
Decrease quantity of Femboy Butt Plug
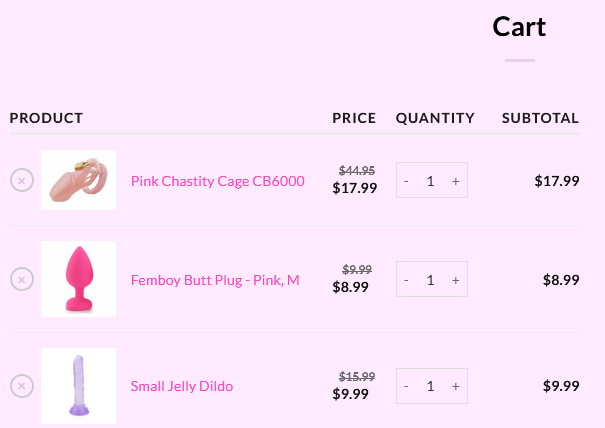(x=406, y=280)
